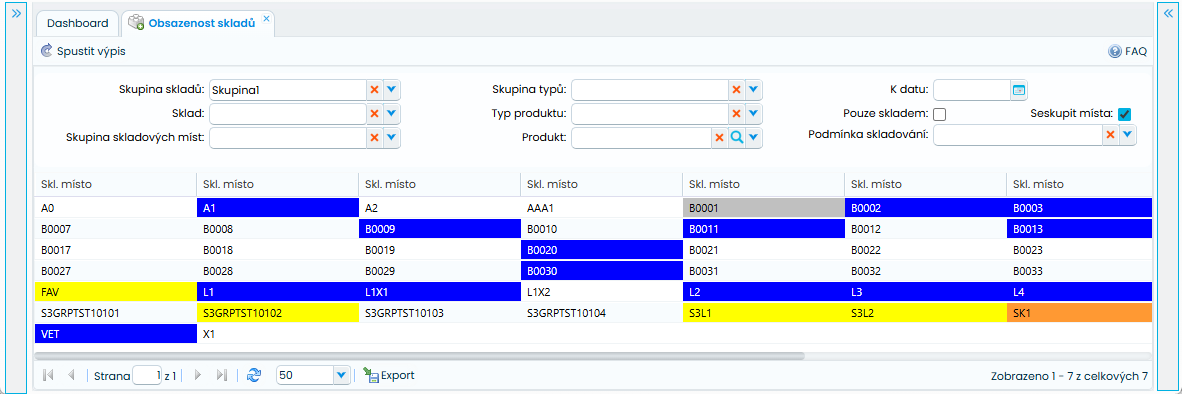Viewport: 1182px width, 394px height.
Task: Focus the Produkt input field
Action: click(641, 138)
